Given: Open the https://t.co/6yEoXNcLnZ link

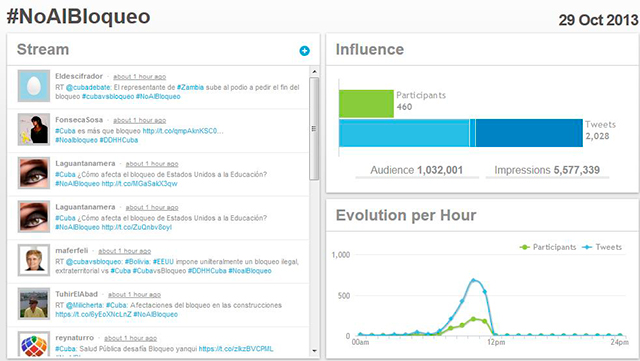Looking at the screenshot, I should [93, 314].
